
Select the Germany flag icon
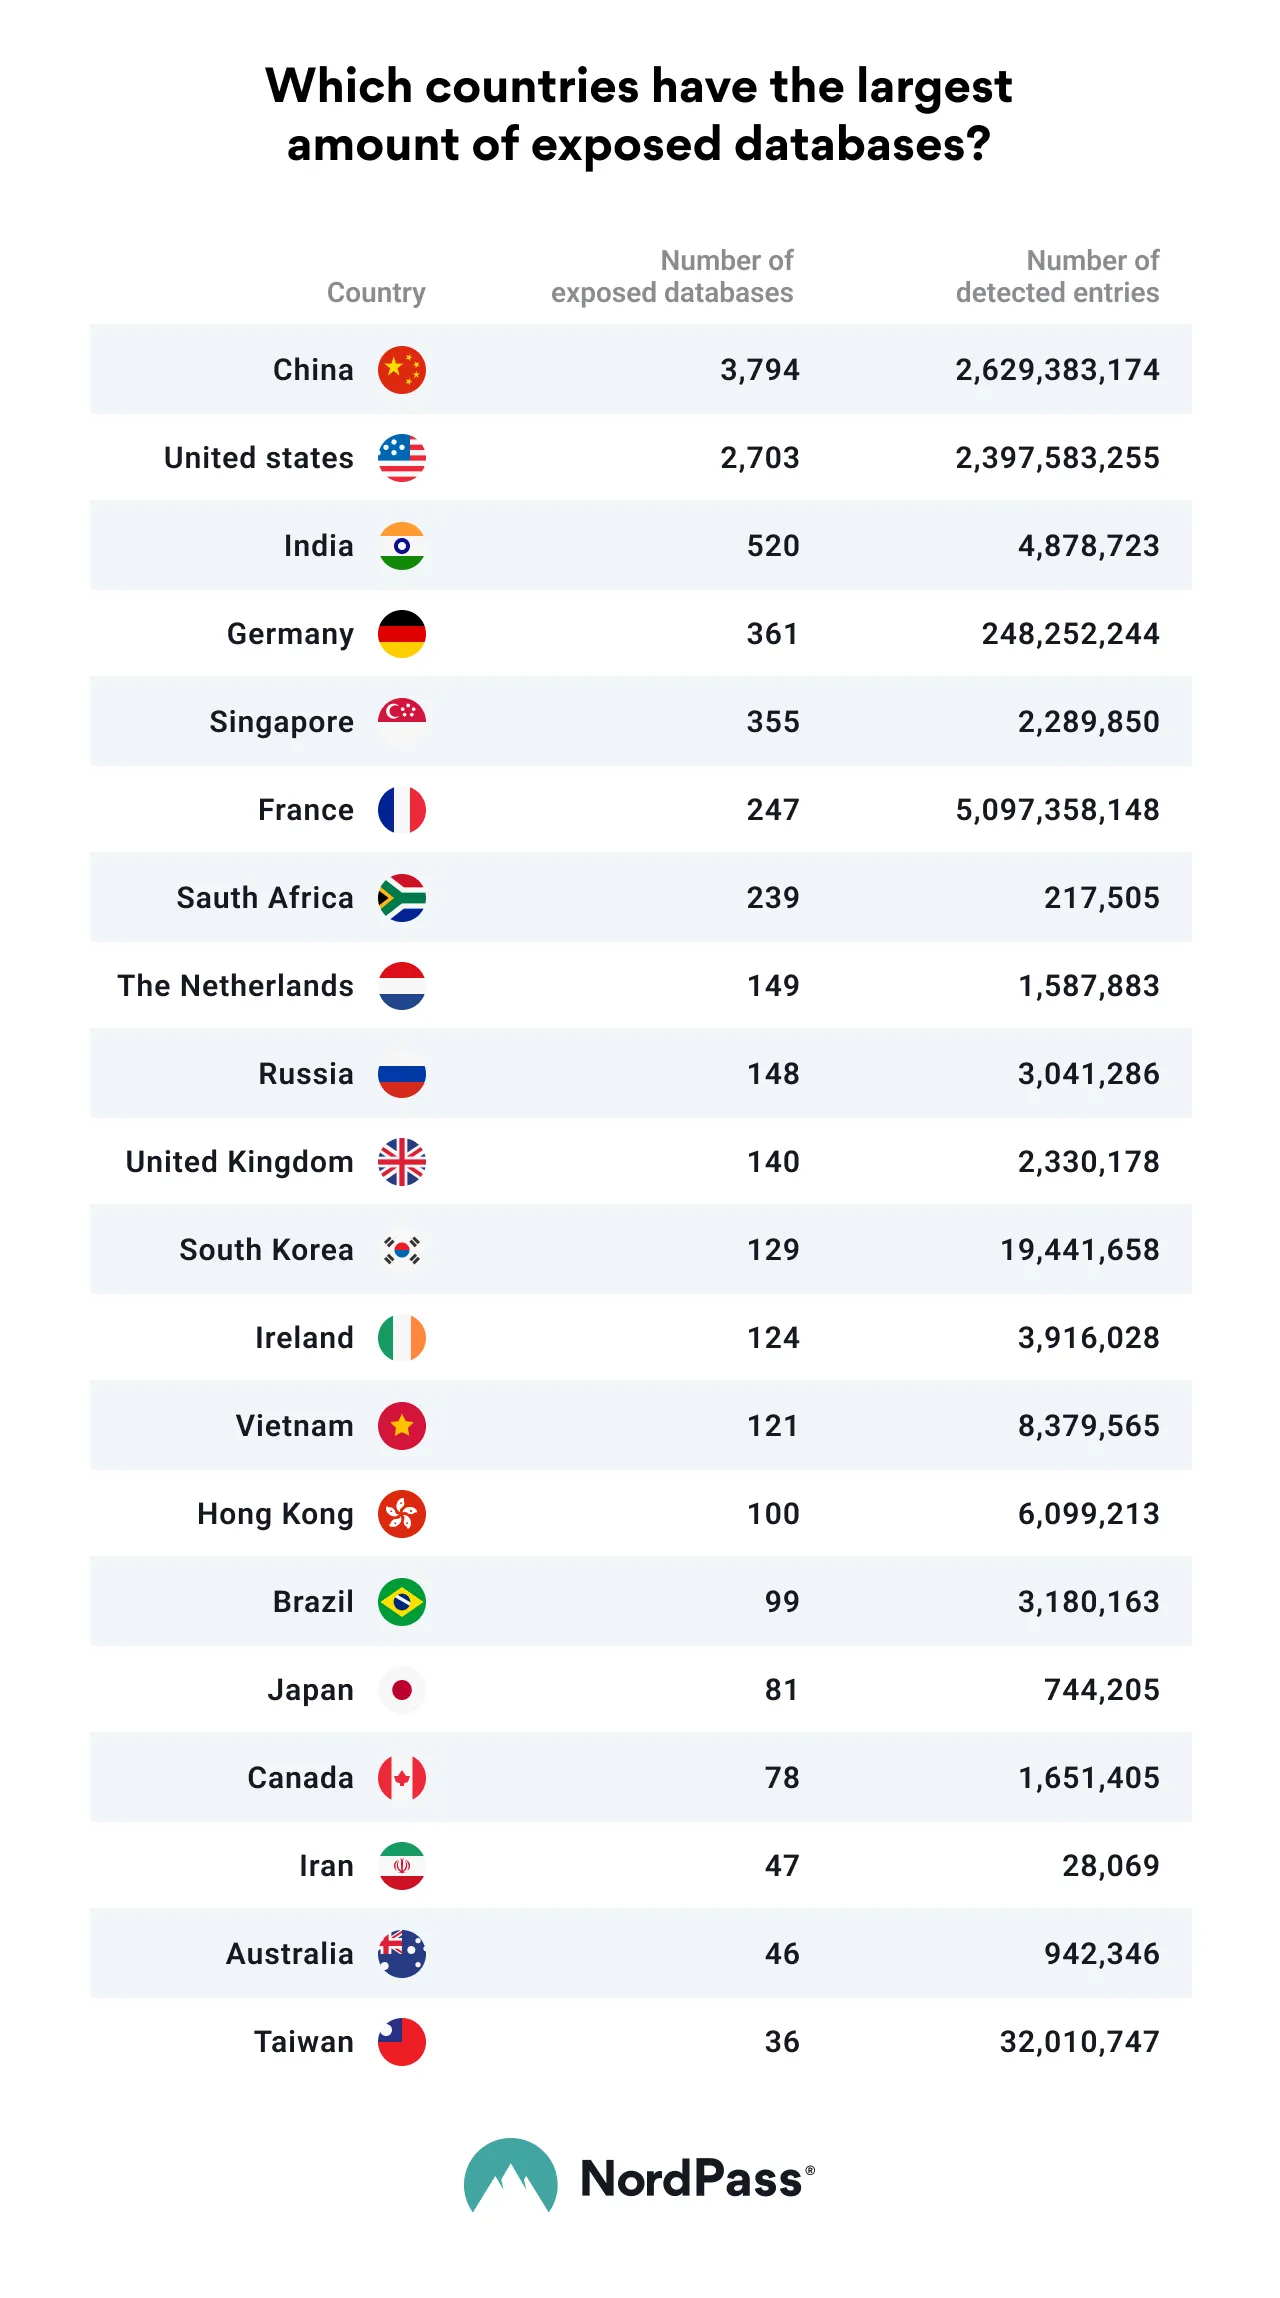[x=402, y=634]
